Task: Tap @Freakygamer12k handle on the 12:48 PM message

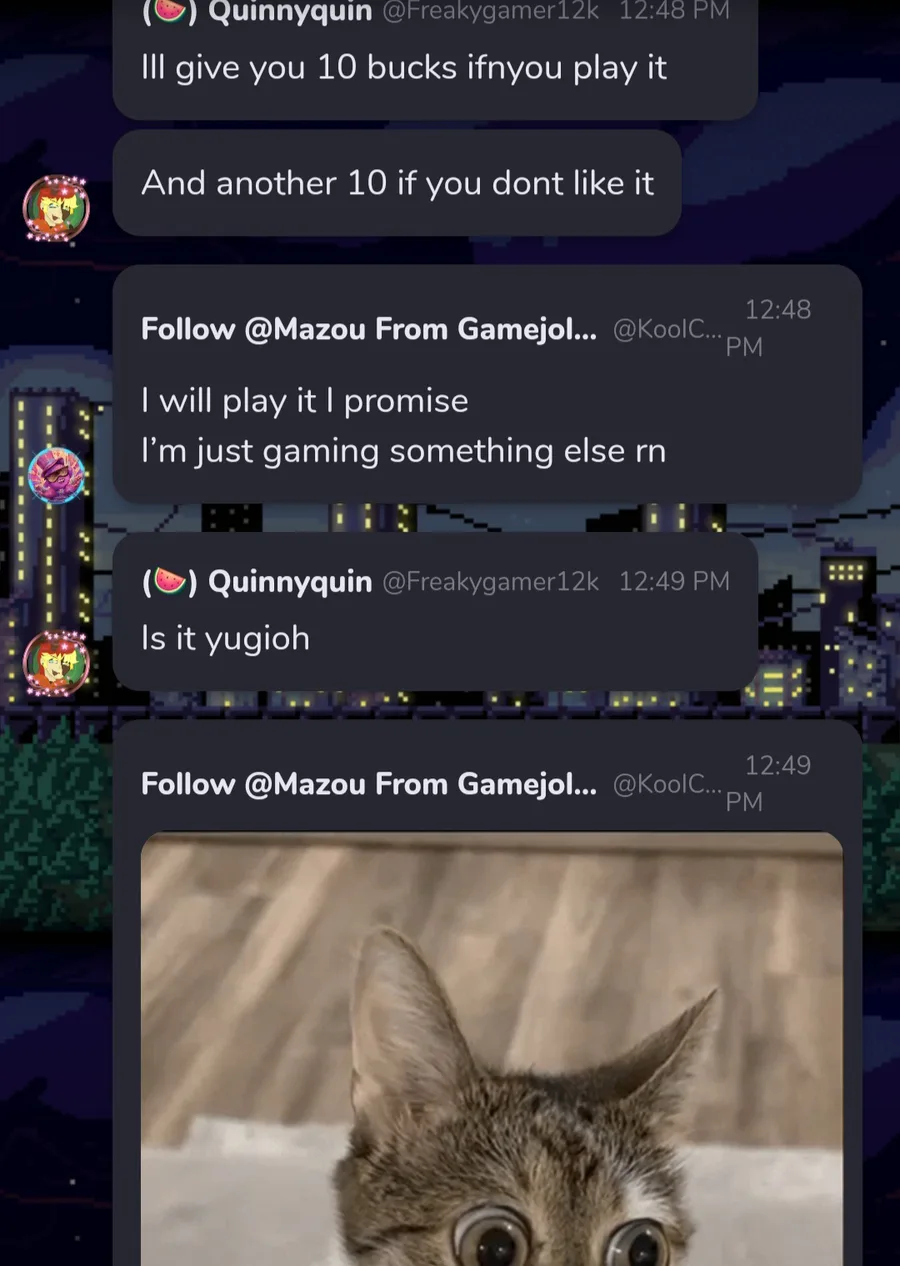Action: [x=491, y=12]
